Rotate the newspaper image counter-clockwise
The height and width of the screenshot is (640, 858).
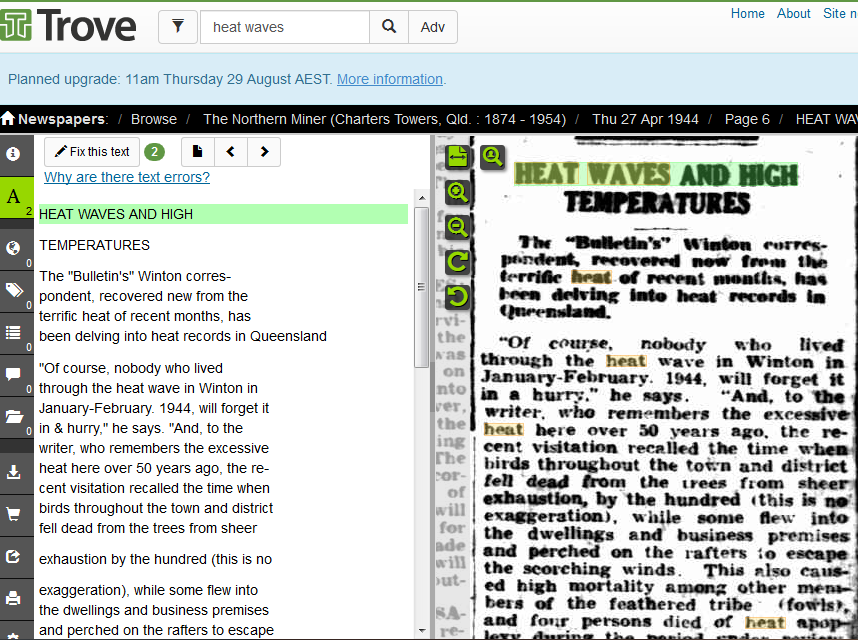pyautogui.click(x=457, y=296)
